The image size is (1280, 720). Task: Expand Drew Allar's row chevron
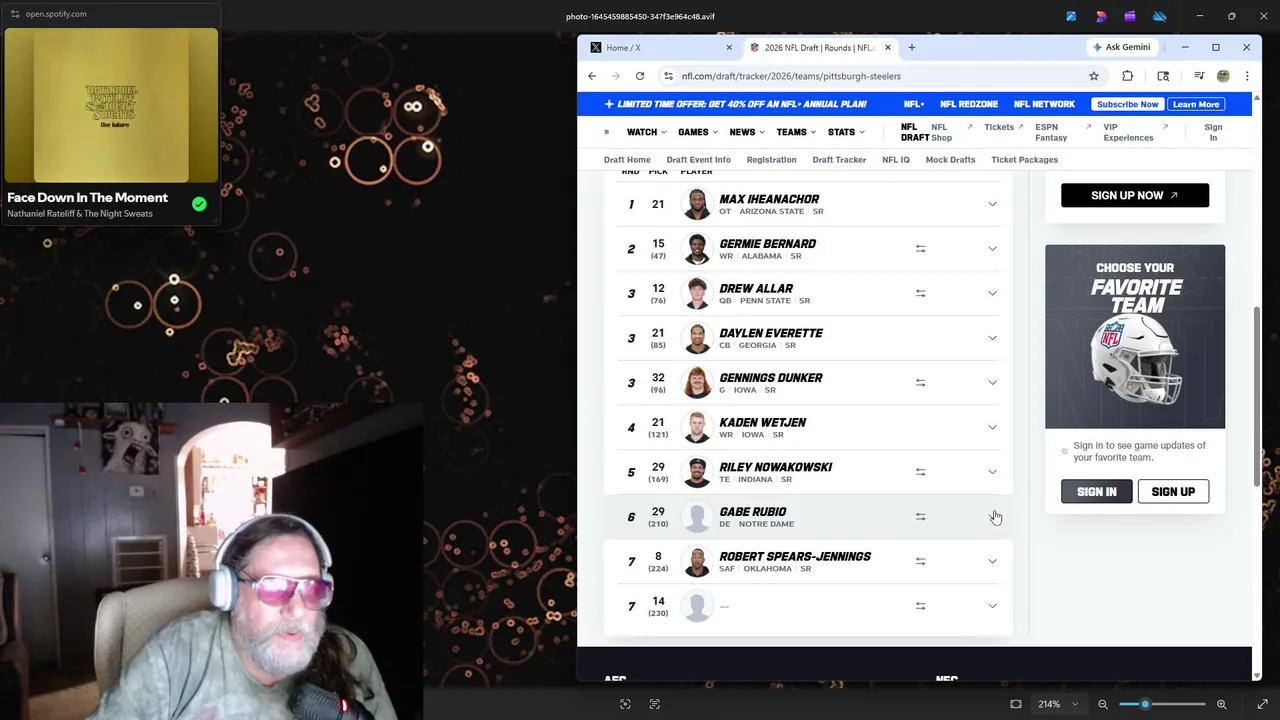point(992,293)
